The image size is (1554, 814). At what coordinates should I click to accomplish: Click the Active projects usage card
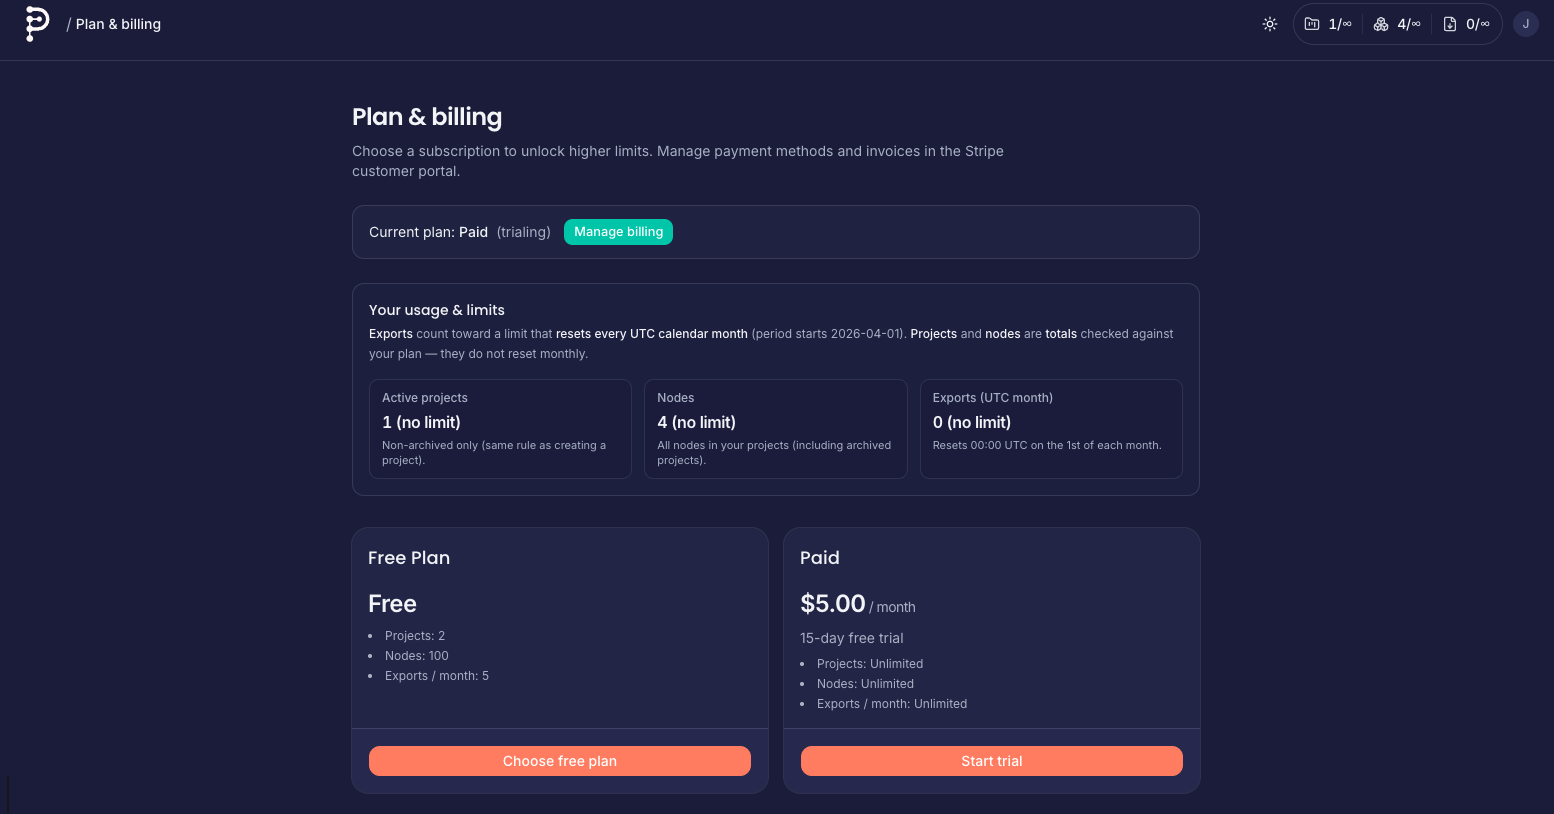[x=500, y=428]
